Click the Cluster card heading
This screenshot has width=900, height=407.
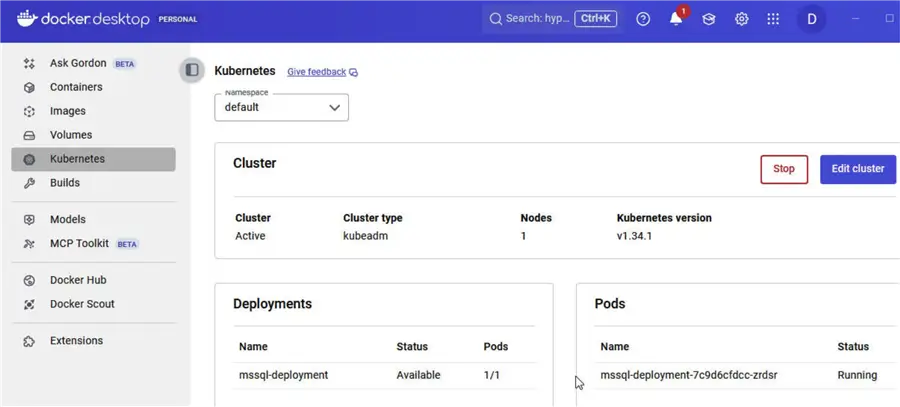(255, 163)
